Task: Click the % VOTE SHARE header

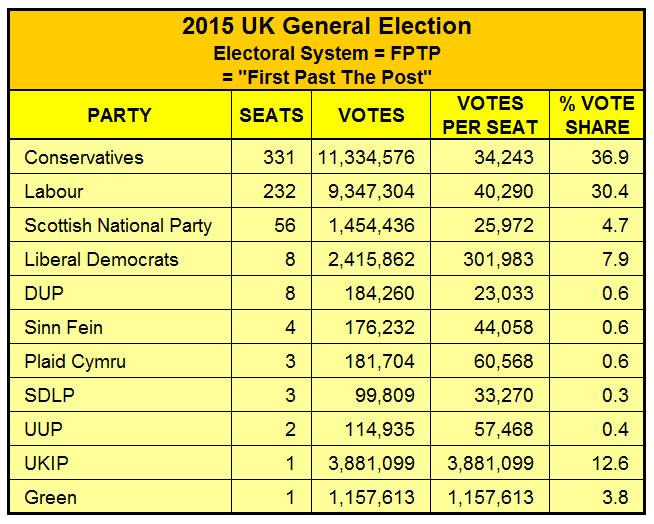Action: tap(597, 115)
